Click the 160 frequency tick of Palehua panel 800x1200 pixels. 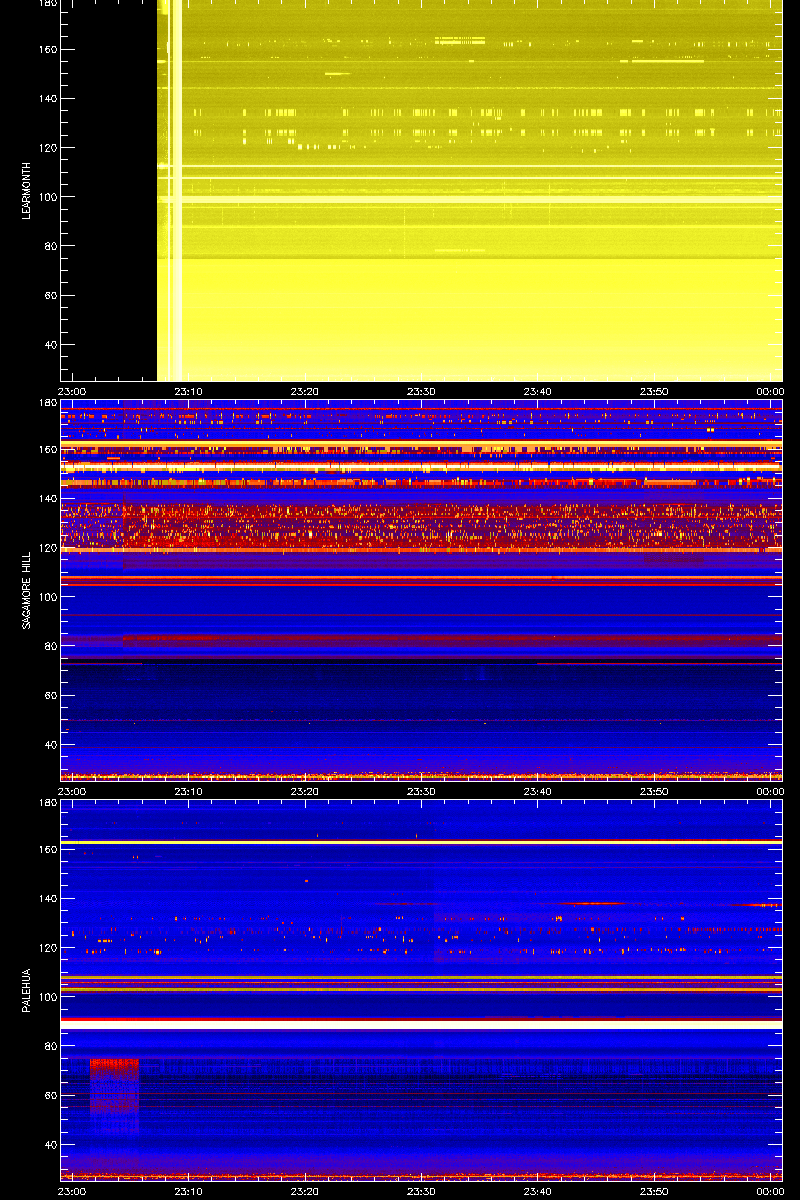[x=47, y=849]
